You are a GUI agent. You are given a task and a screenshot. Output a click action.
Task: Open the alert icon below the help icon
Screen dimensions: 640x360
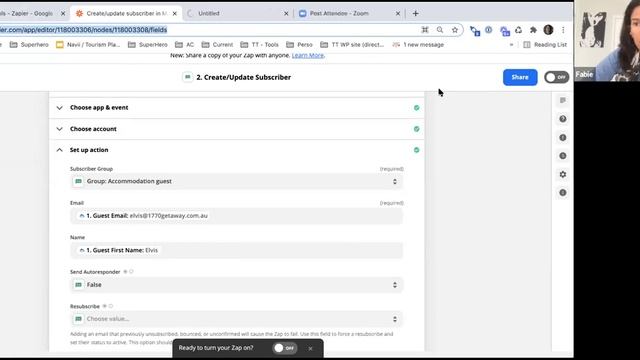(x=563, y=138)
